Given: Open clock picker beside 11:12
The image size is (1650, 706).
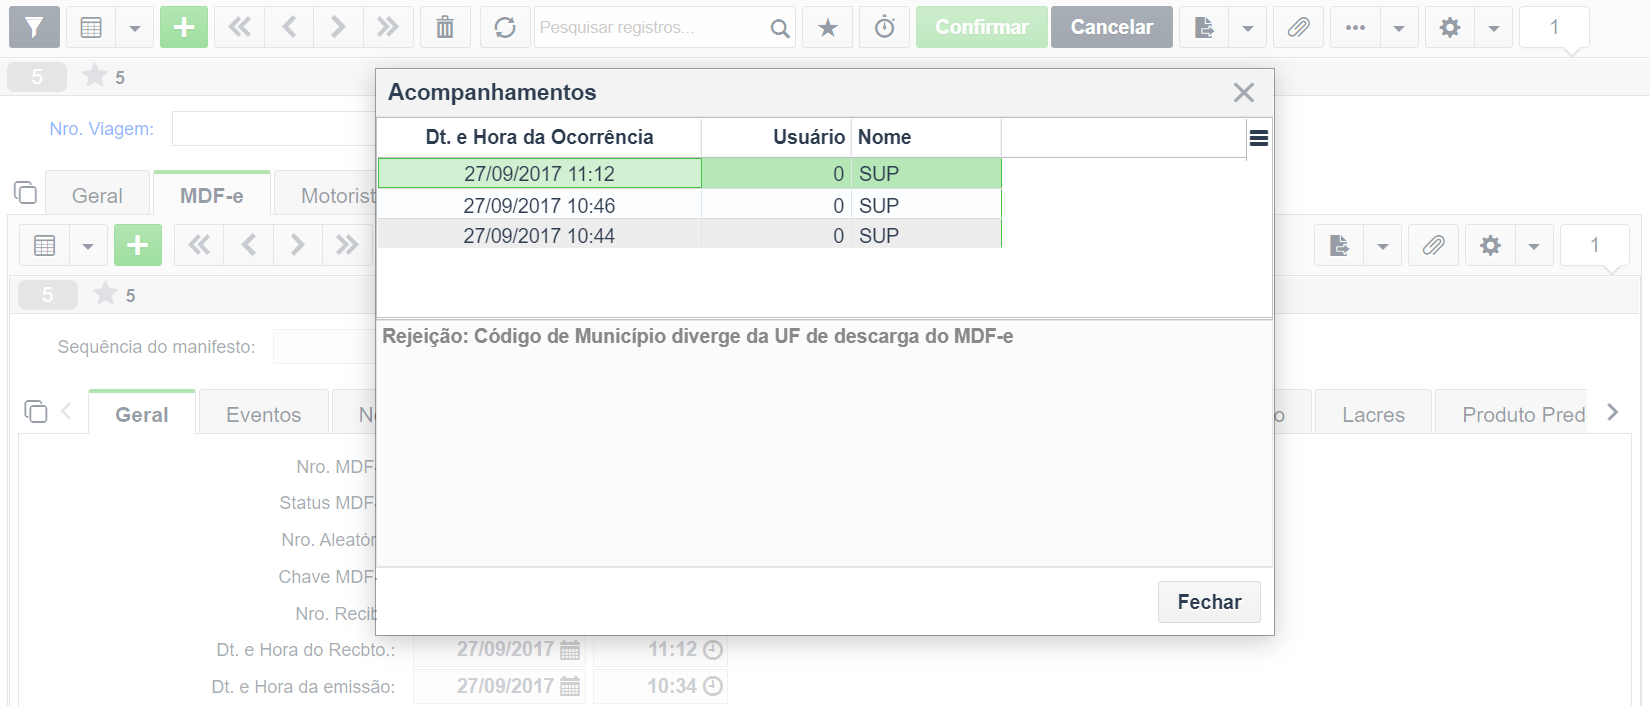Looking at the screenshot, I should pyautogui.click(x=713, y=650).
